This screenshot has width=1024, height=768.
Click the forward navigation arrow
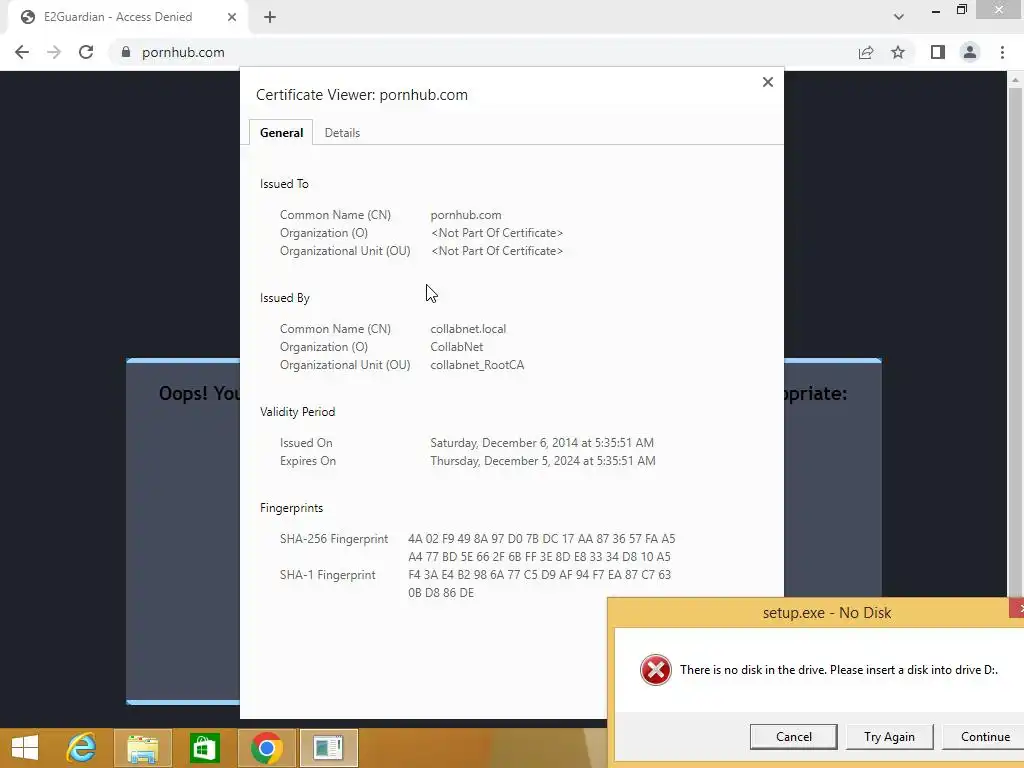54,52
